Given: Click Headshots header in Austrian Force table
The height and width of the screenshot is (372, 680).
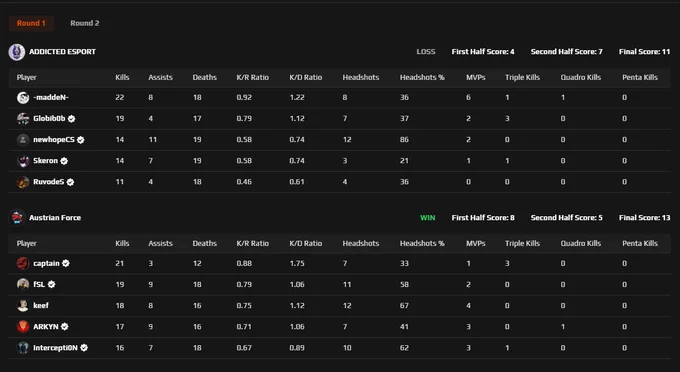Looking at the screenshot, I should point(361,243).
